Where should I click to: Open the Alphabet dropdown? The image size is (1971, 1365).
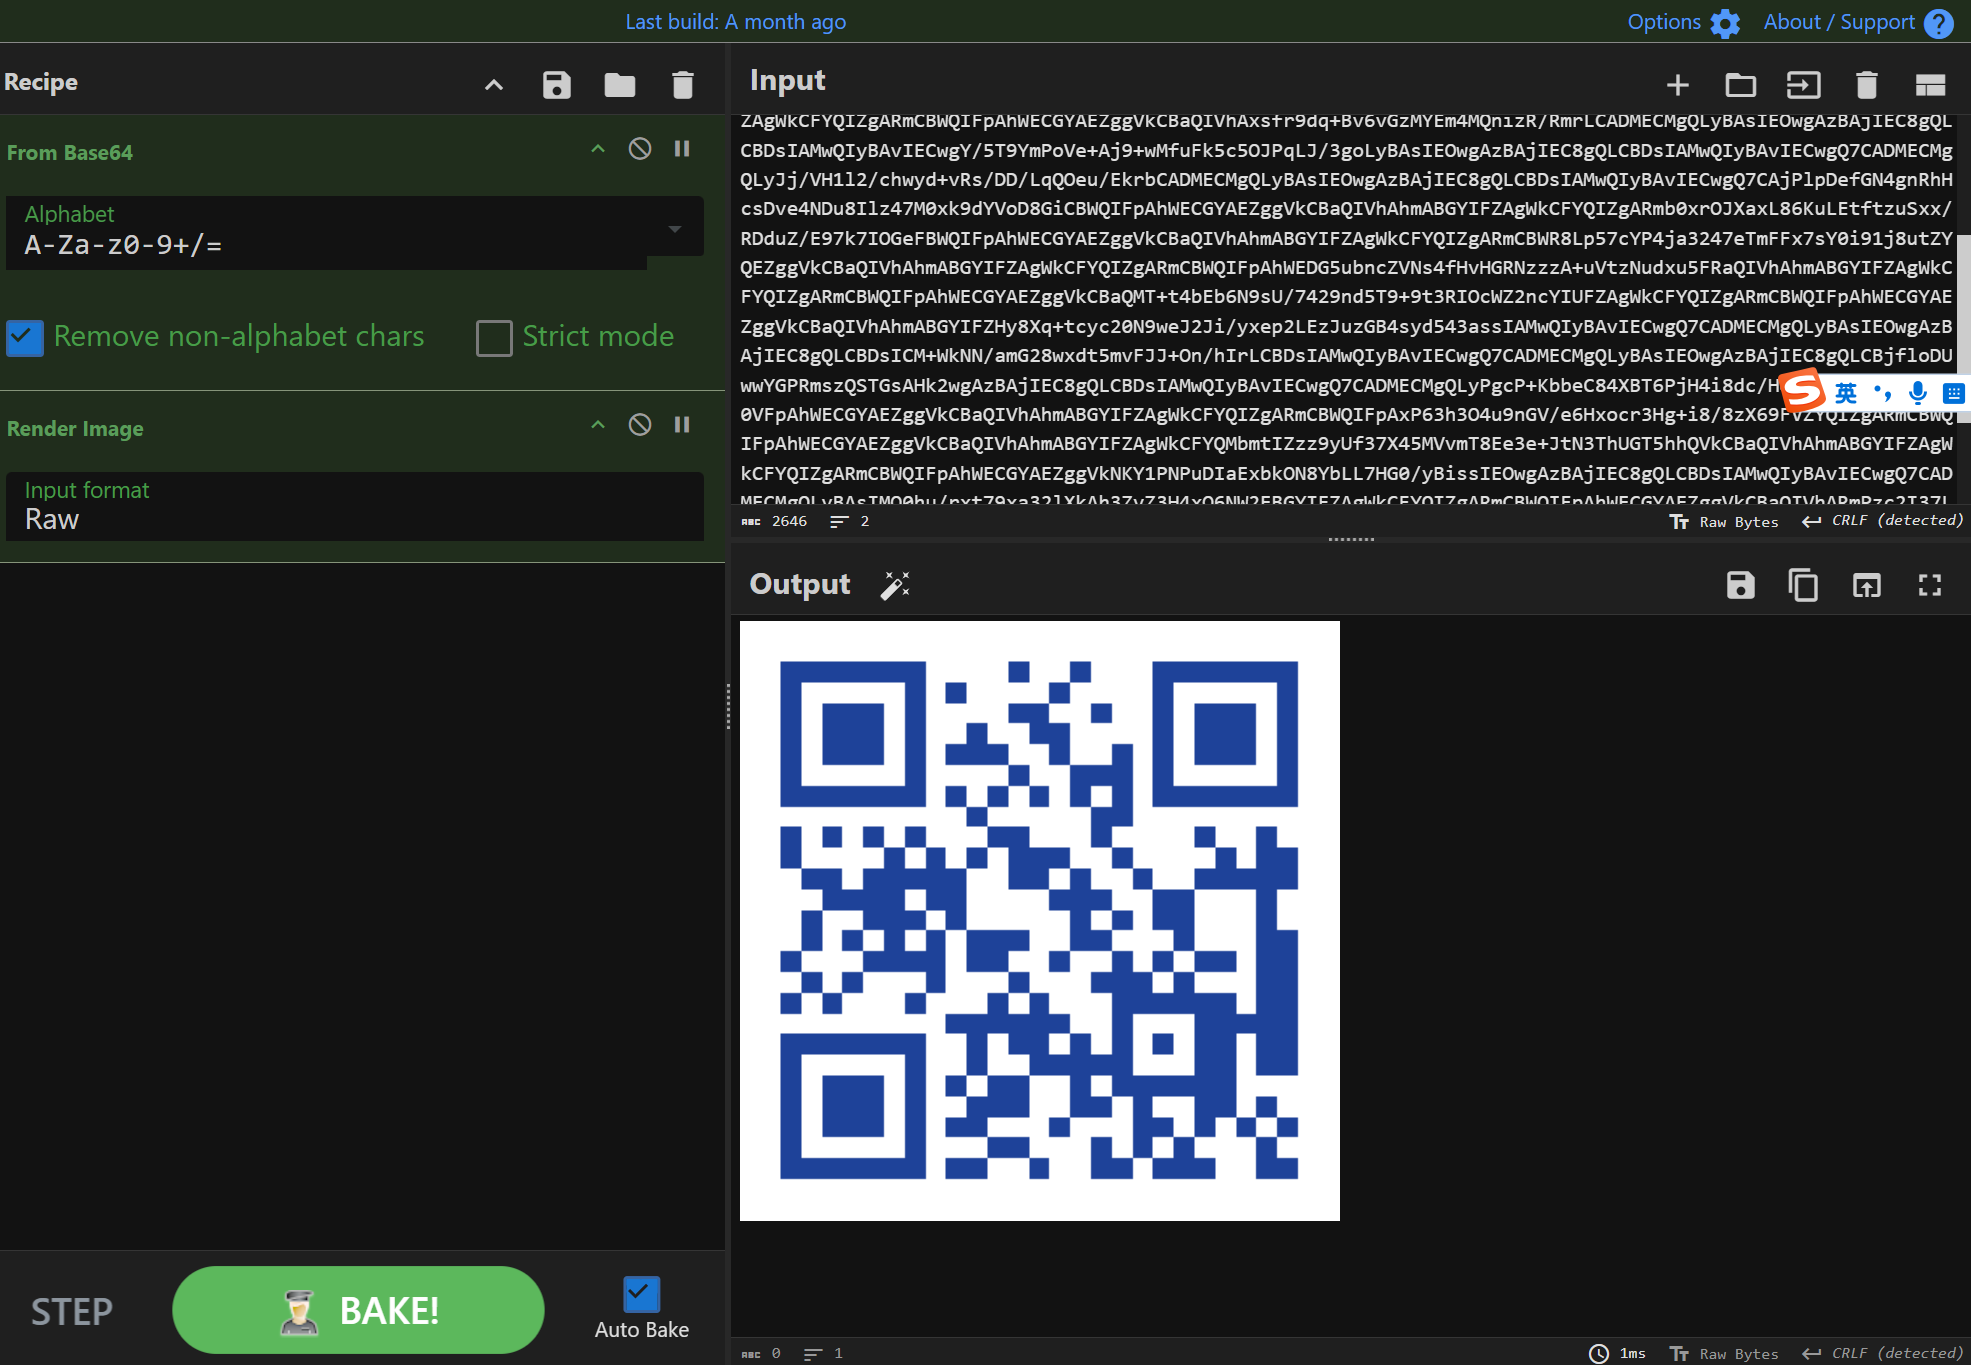[x=676, y=227]
